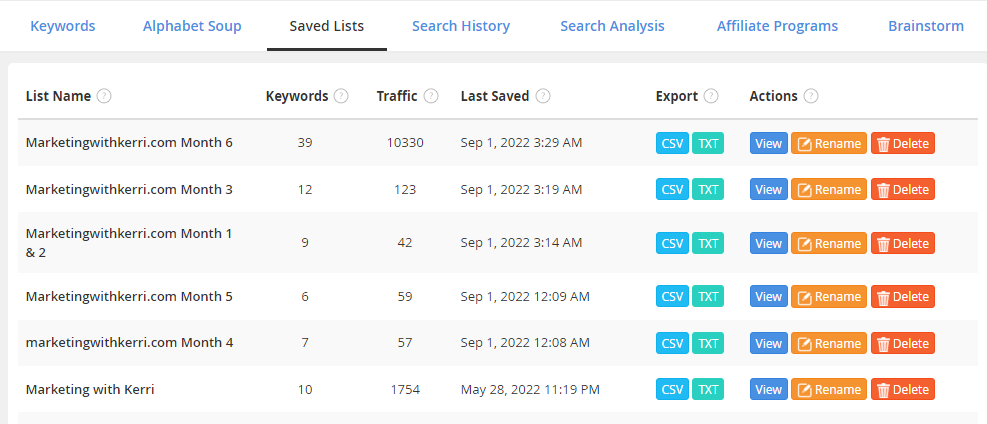Click traffic value 1754
Image resolution: width=987 pixels, height=424 pixels.
(x=405, y=389)
